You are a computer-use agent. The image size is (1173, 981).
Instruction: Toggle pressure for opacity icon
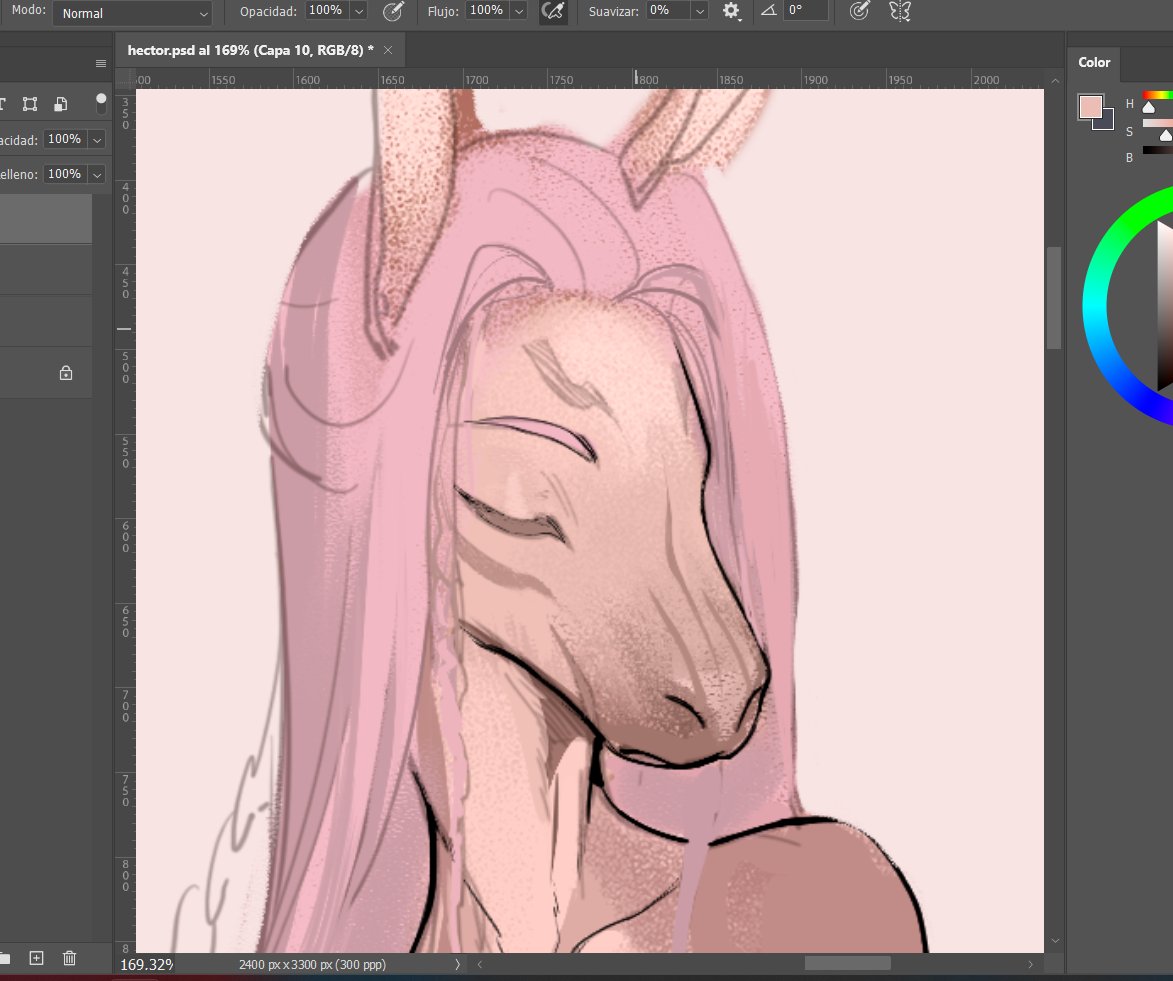(393, 11)
